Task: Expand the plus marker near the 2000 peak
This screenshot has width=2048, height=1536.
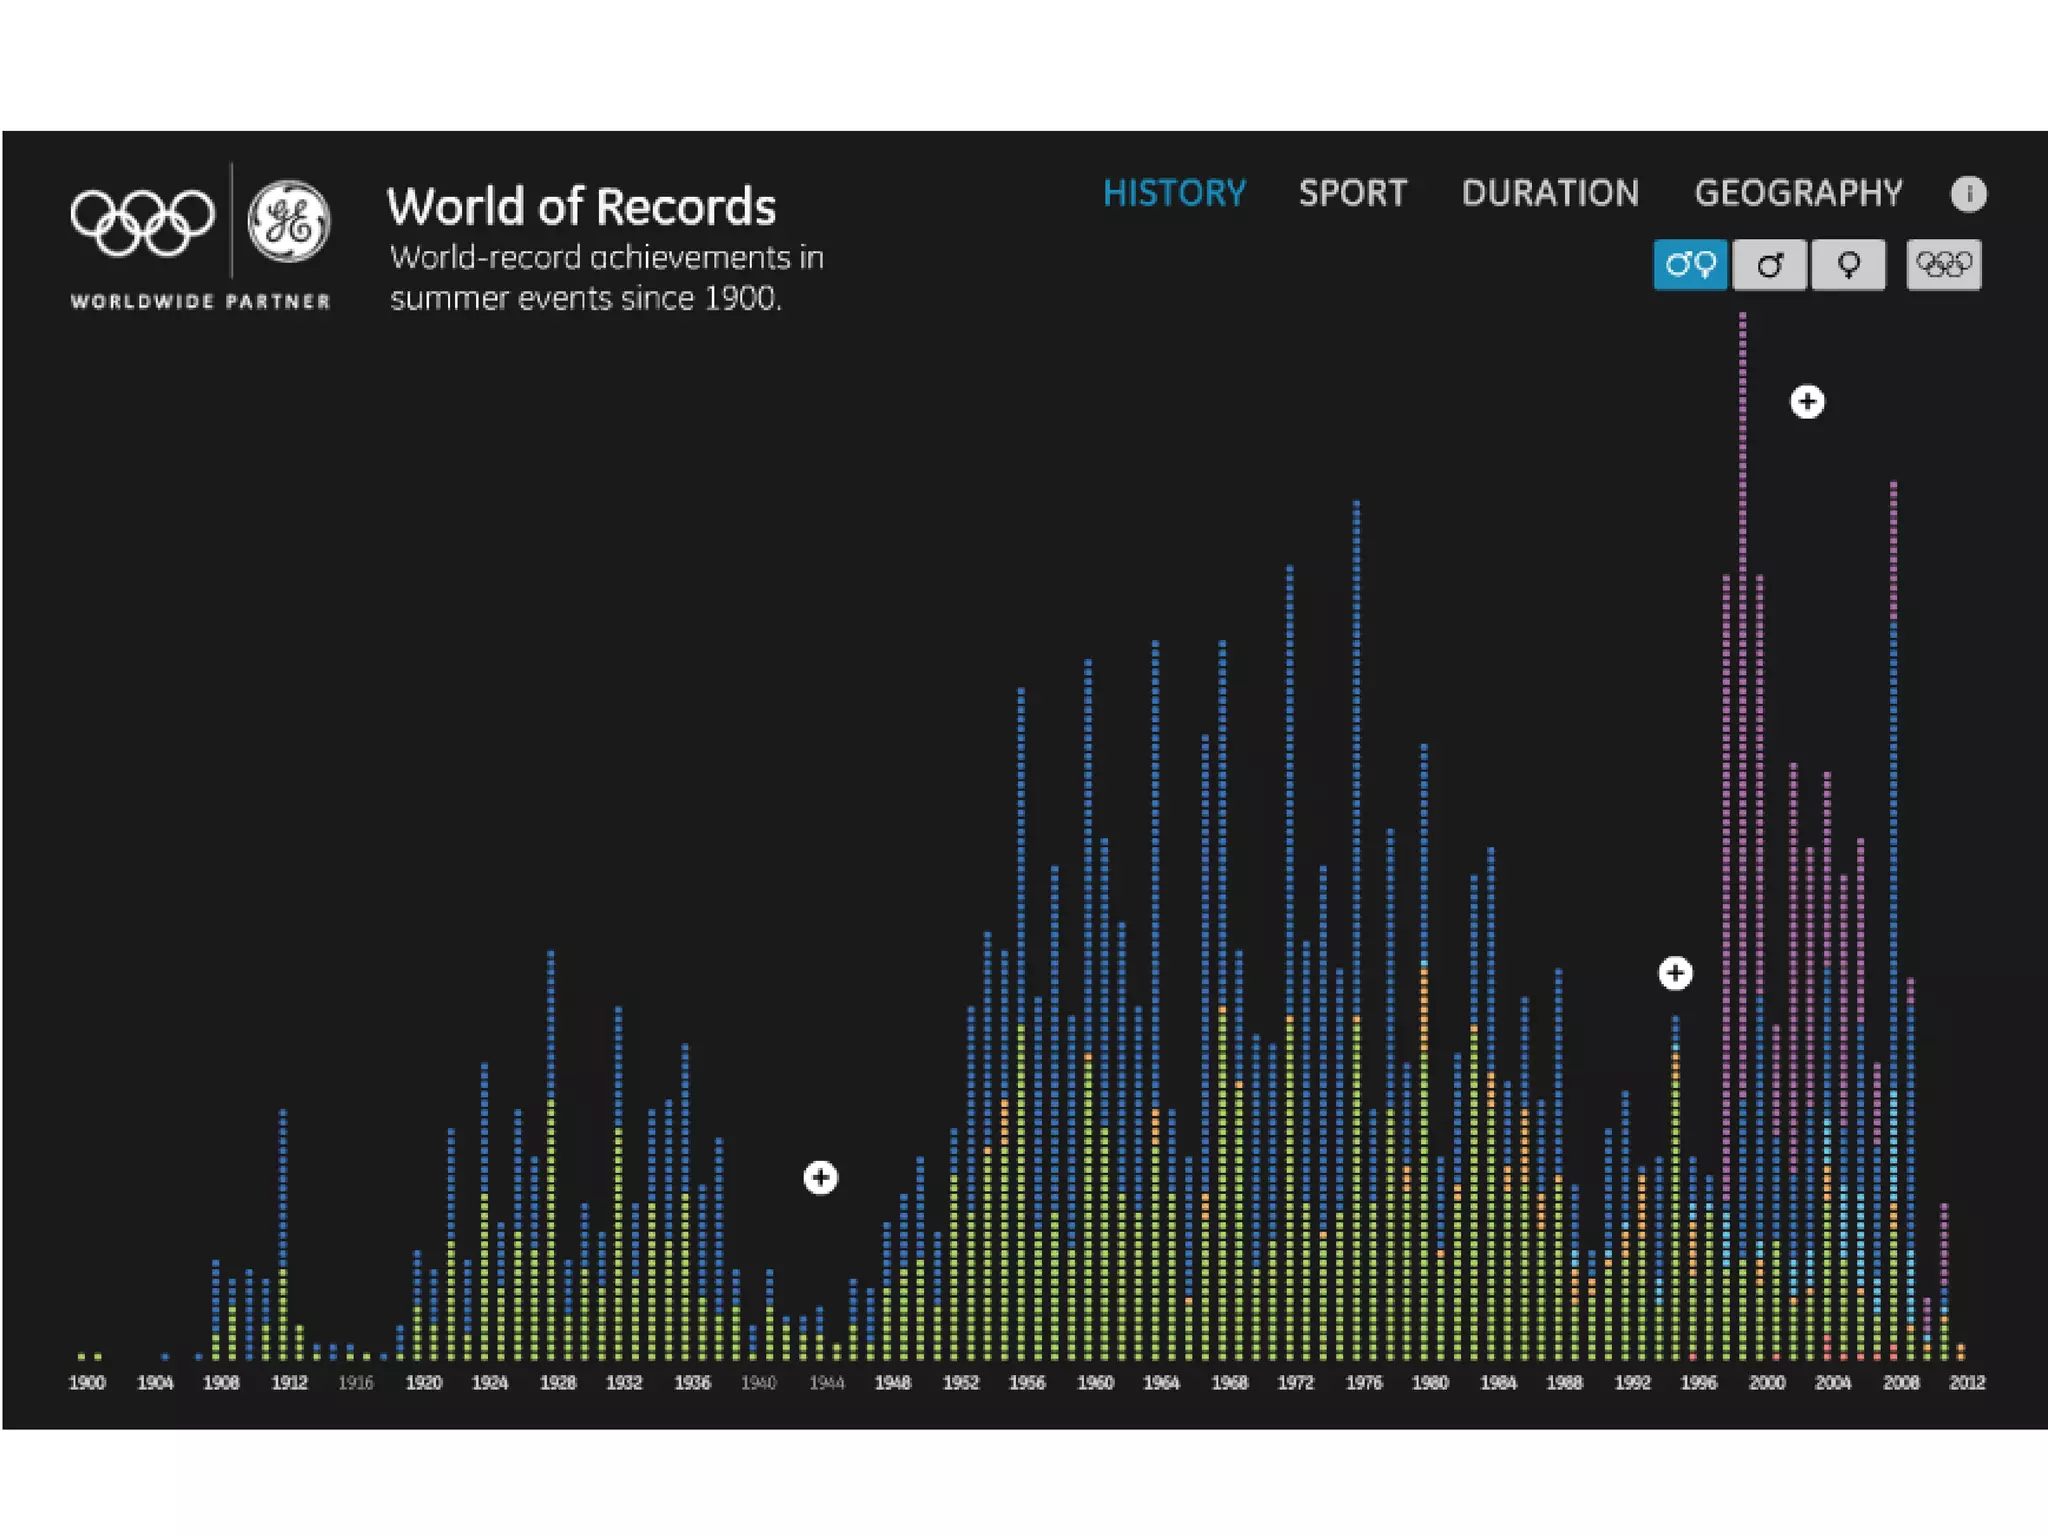Action: [1806, 402]
